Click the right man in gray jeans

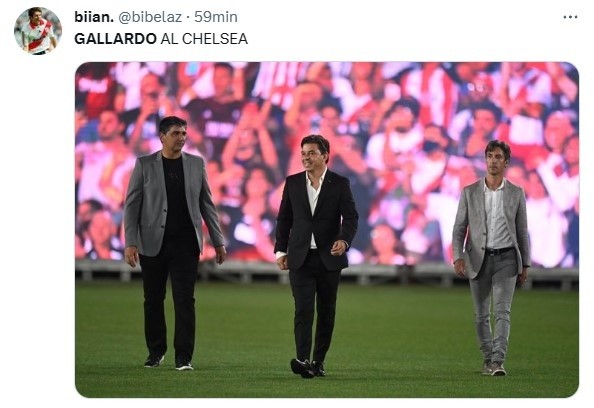coord(491,258)
